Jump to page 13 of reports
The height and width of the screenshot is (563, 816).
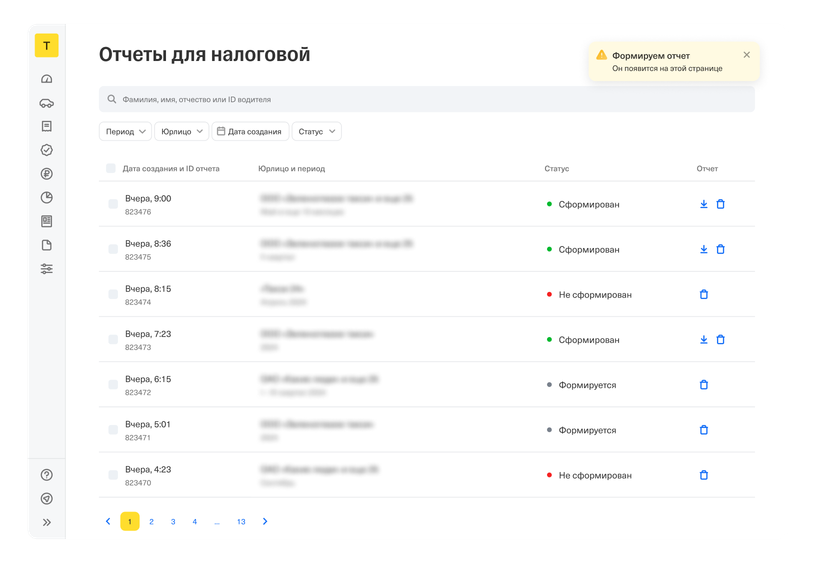[x=241, y=521]
